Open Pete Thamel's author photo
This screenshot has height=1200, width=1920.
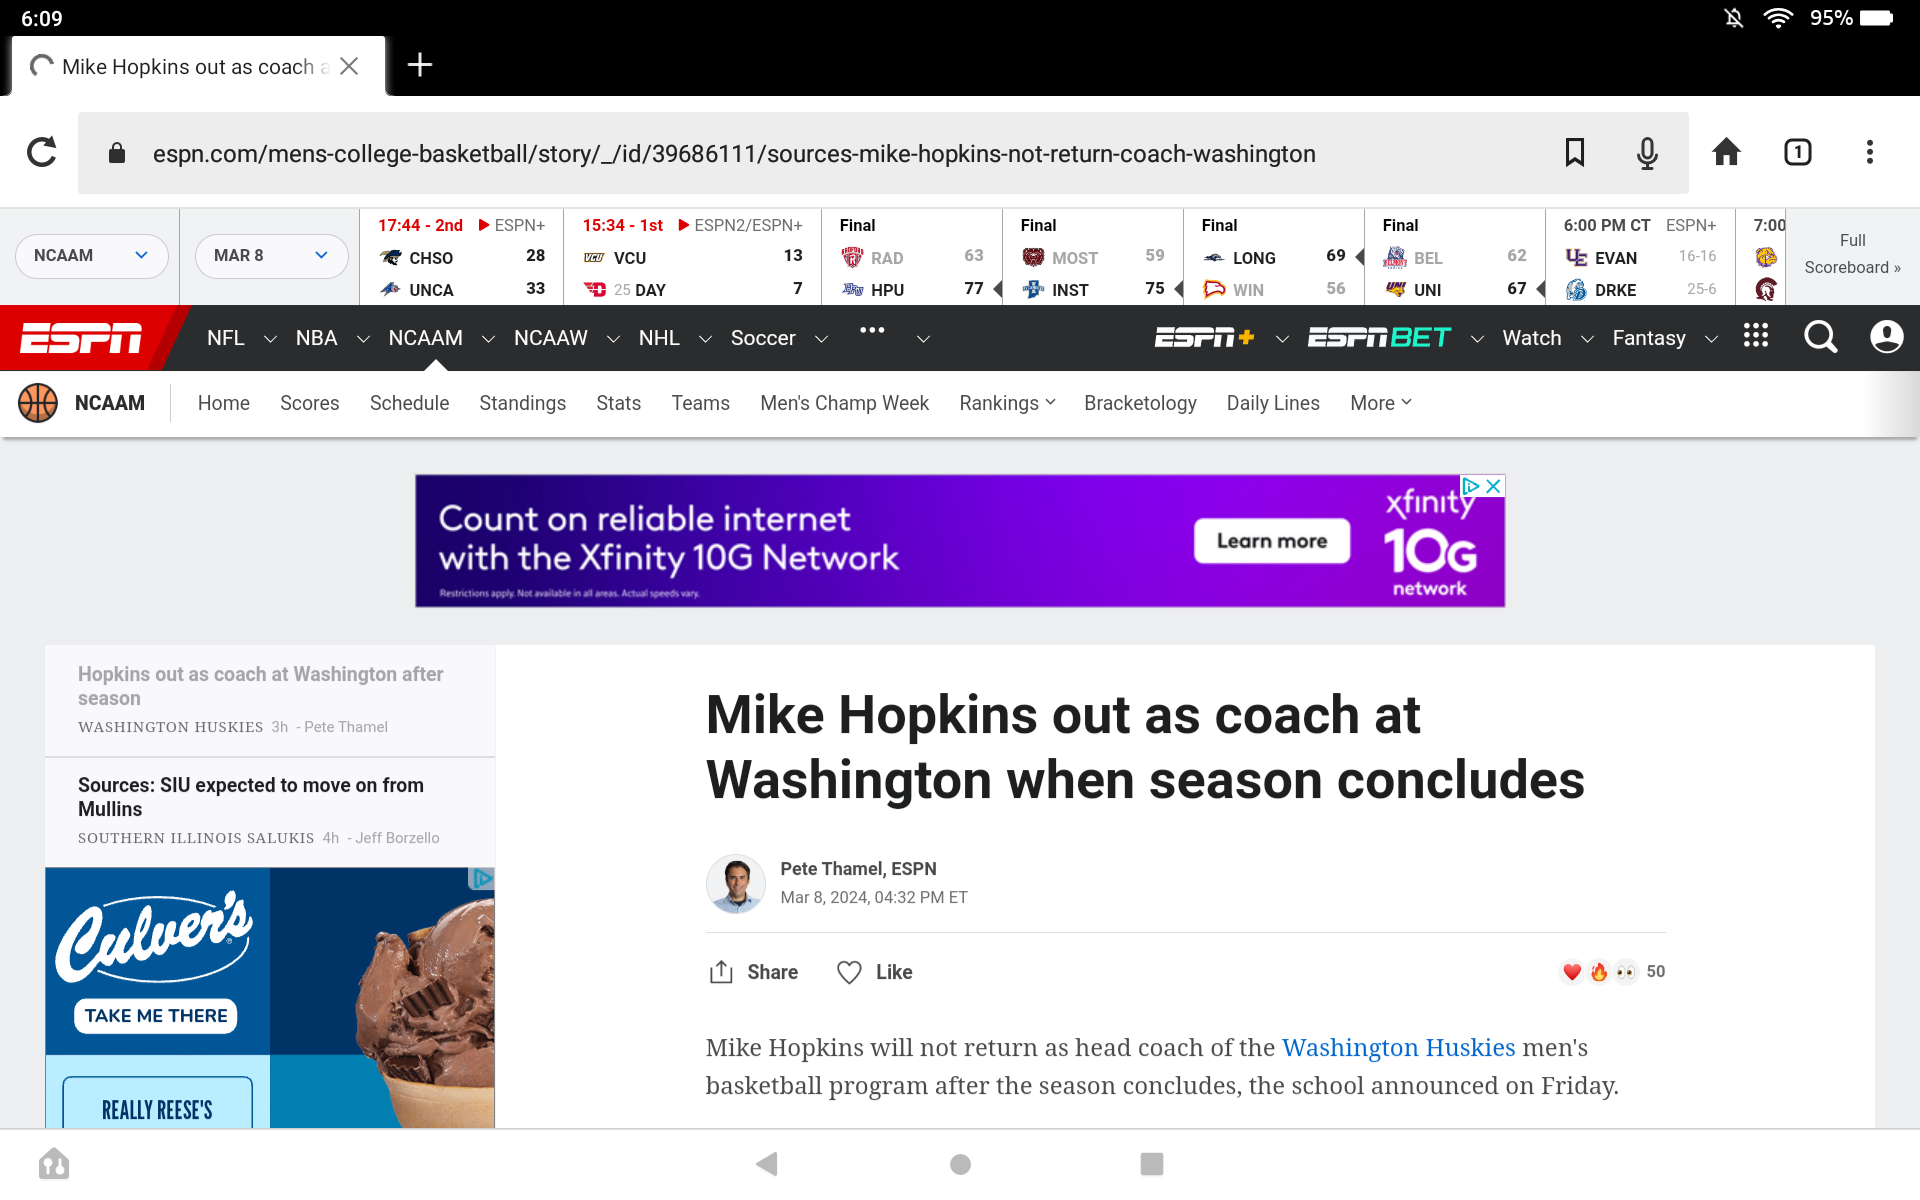click(736, 884)
